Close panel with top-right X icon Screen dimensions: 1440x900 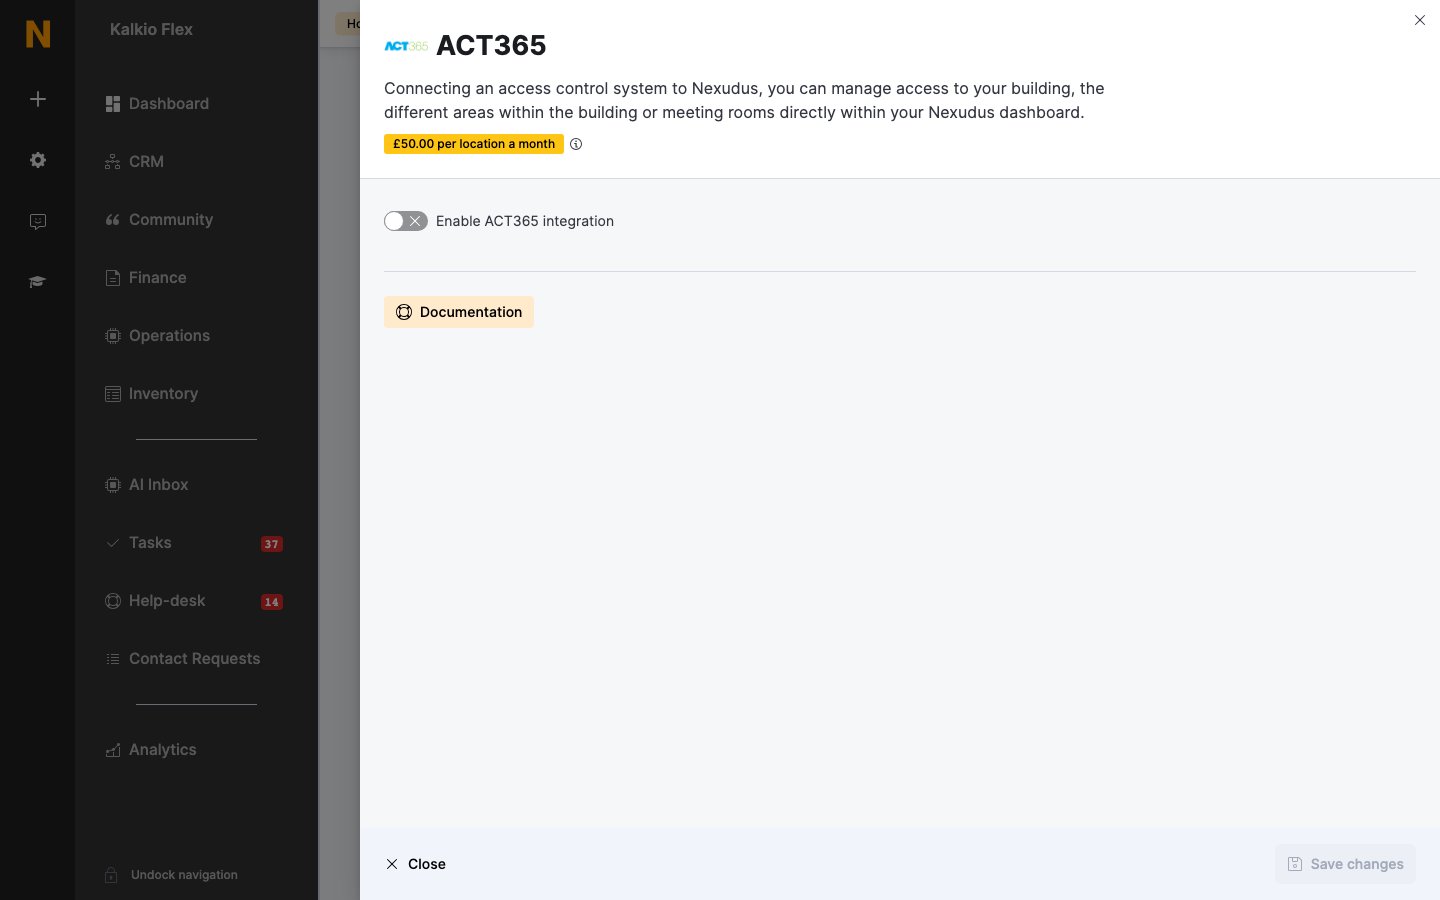[x=1420, y=20]
